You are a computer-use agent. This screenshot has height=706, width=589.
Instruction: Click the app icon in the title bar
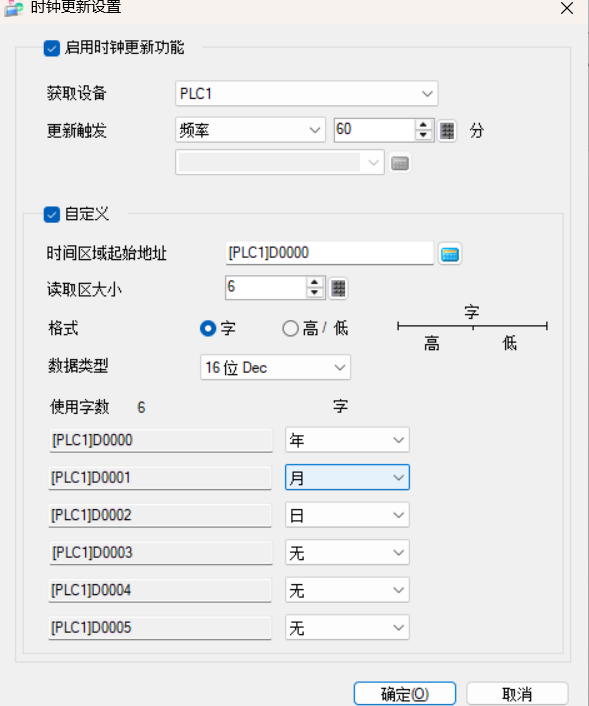click(x=14, y=8)
